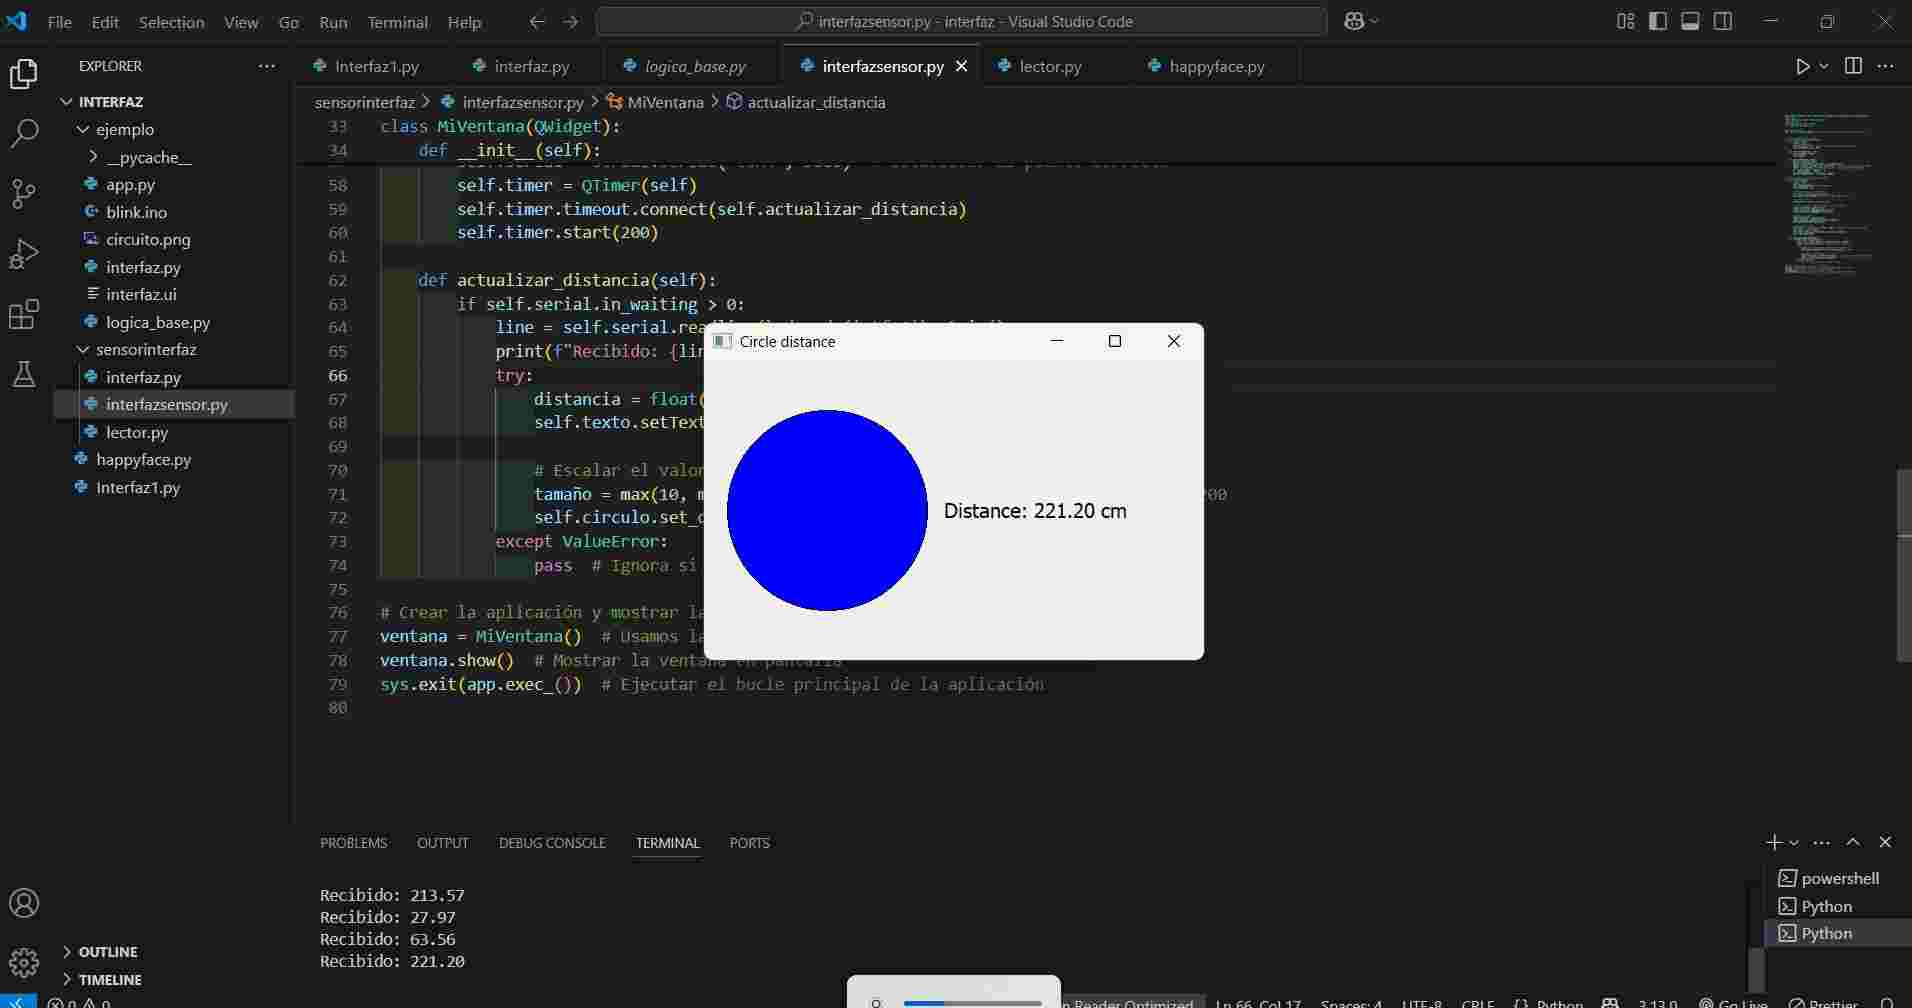This screenshot has width=1912, height=1008.
Task: Open the Manage gear icon
Action: click(x=24, y=963)
